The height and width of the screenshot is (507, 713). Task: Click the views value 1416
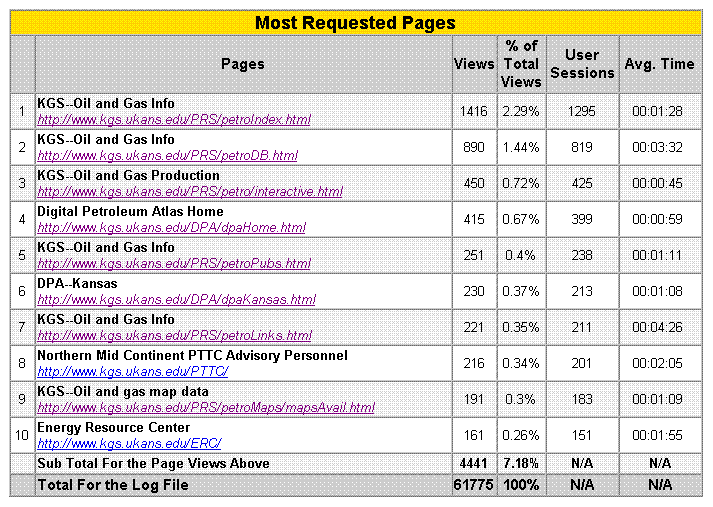point(473,111)
